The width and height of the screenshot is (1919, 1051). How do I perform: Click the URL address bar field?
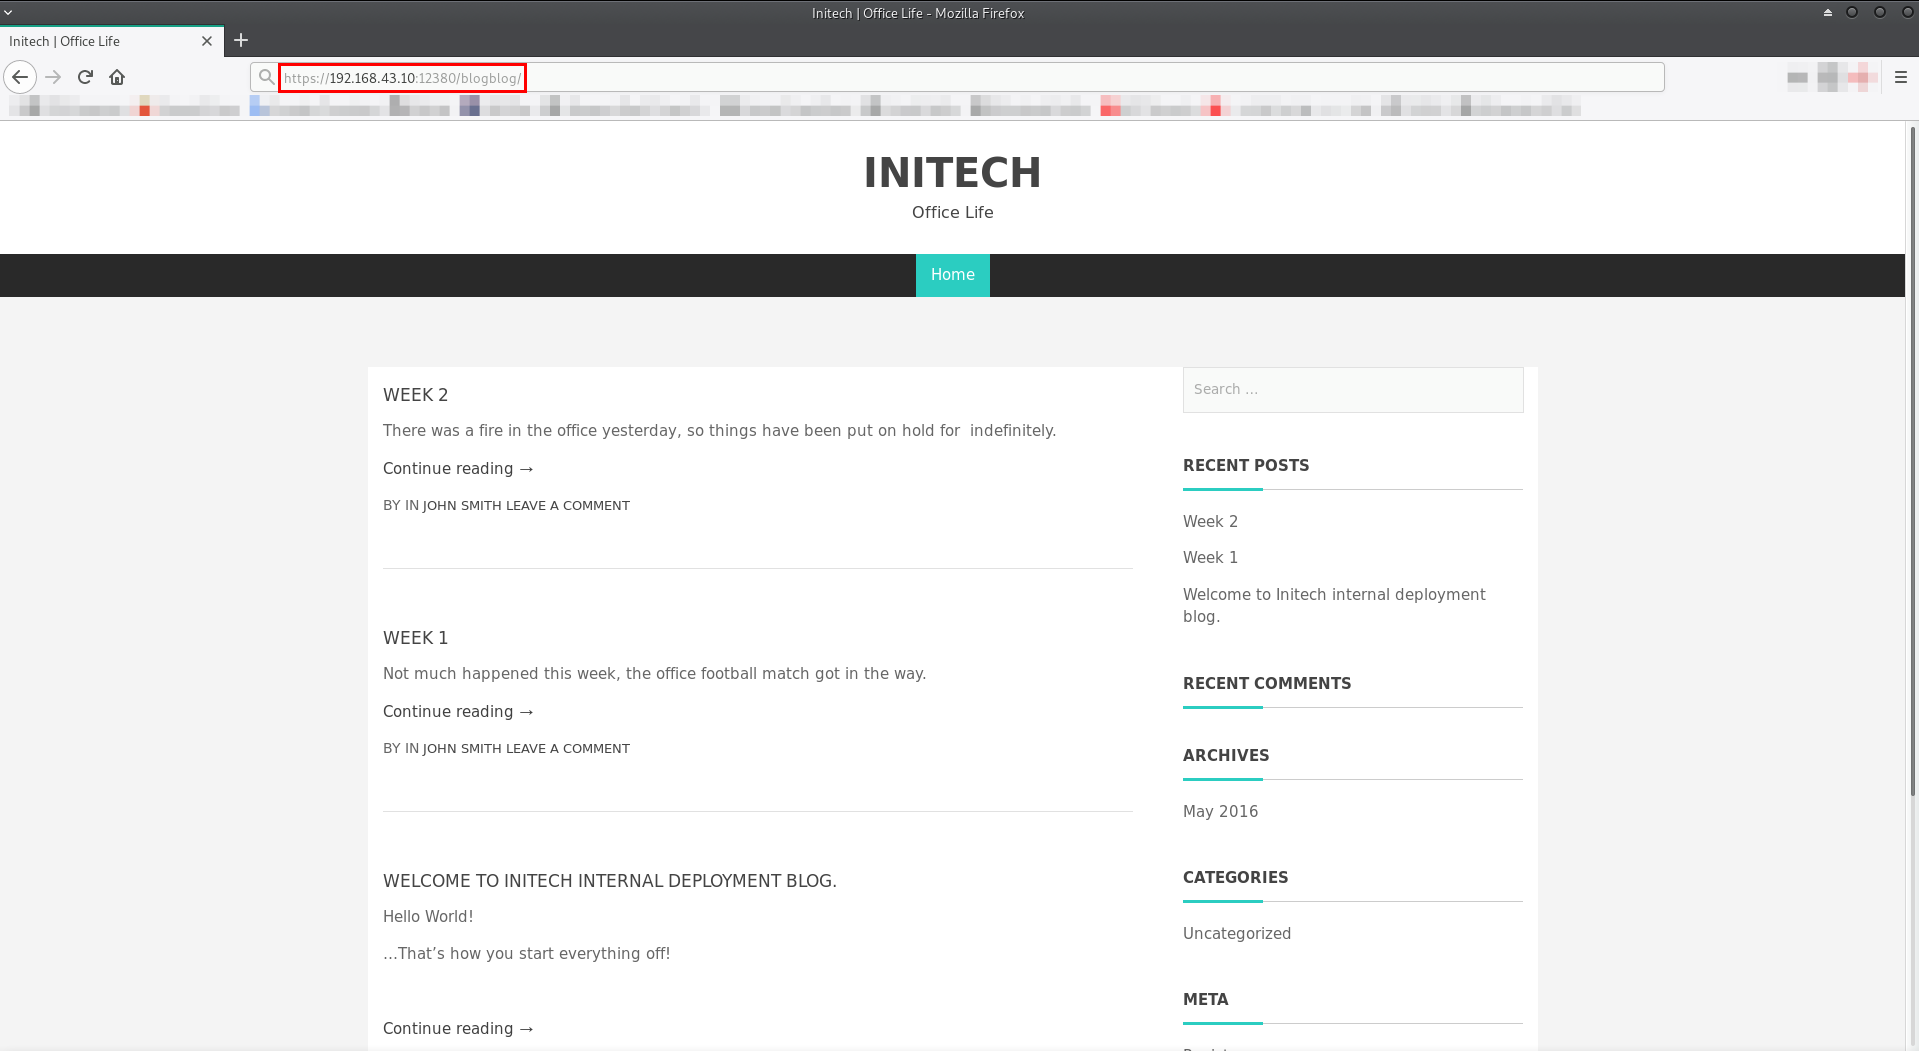pyautogui.click(x=957, y=77)
